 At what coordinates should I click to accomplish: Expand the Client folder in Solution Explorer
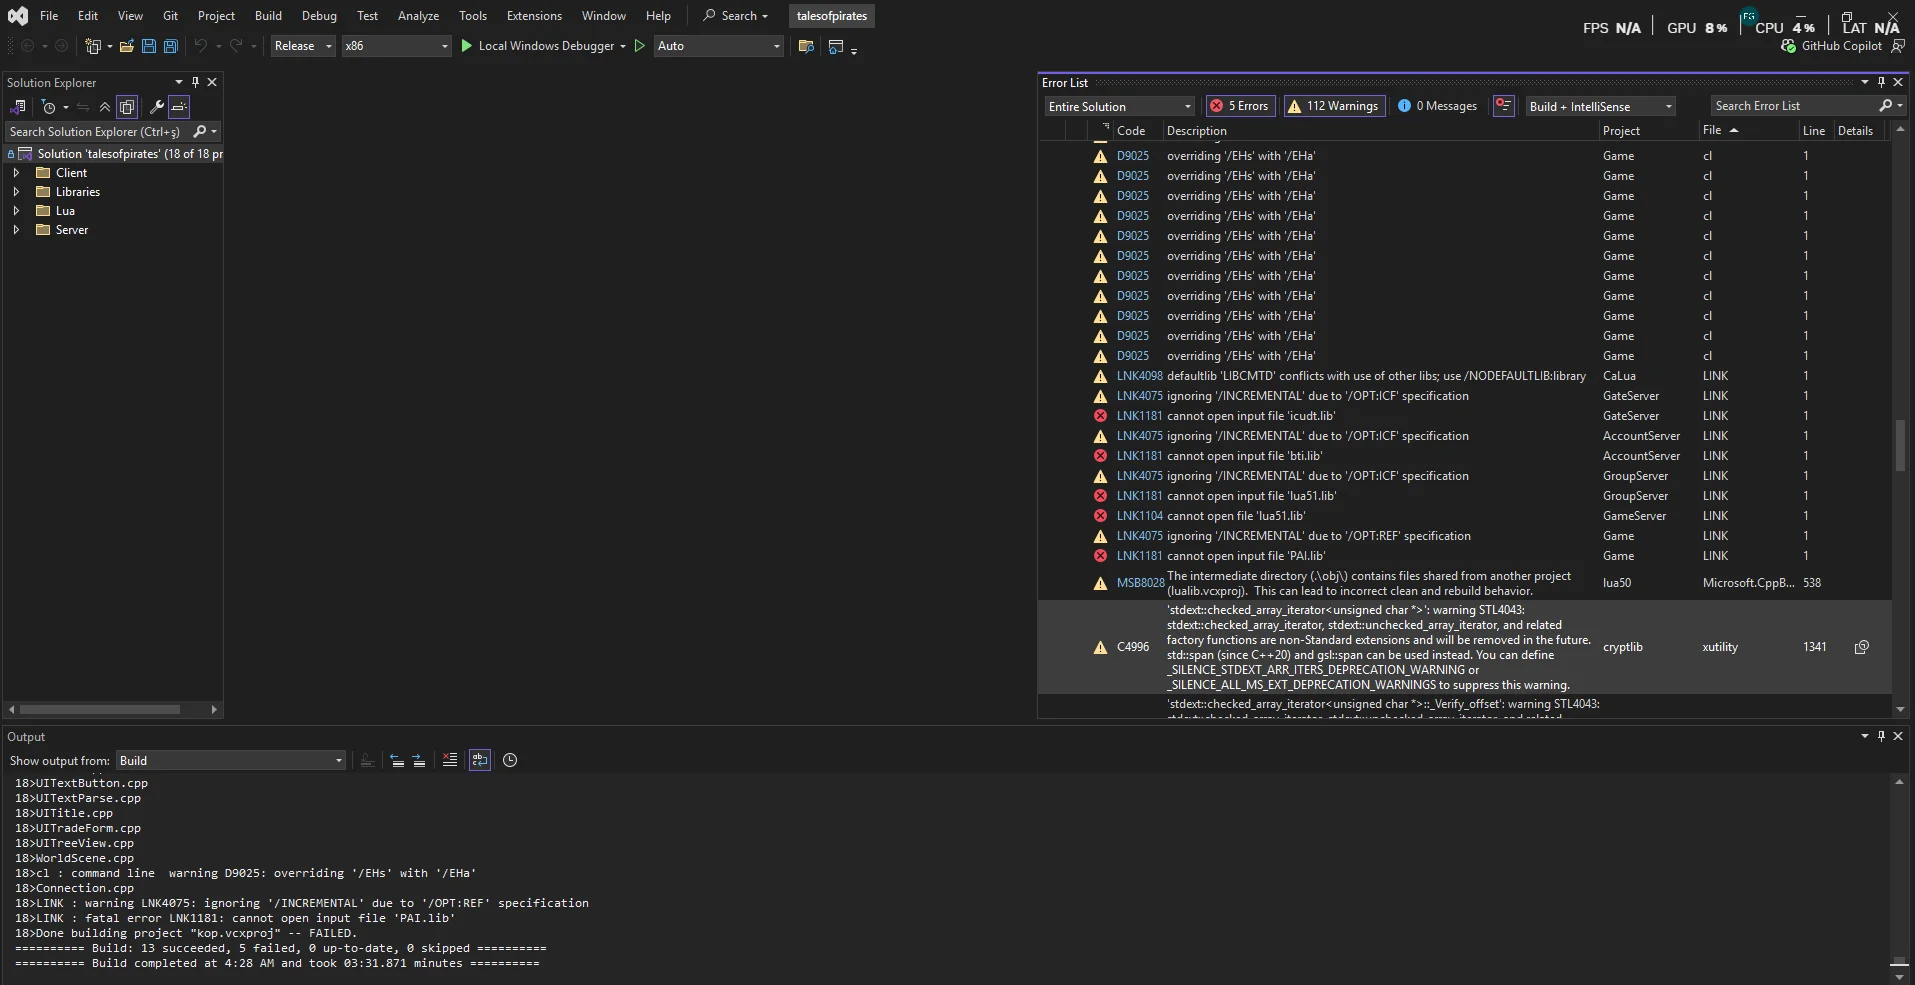16,173
